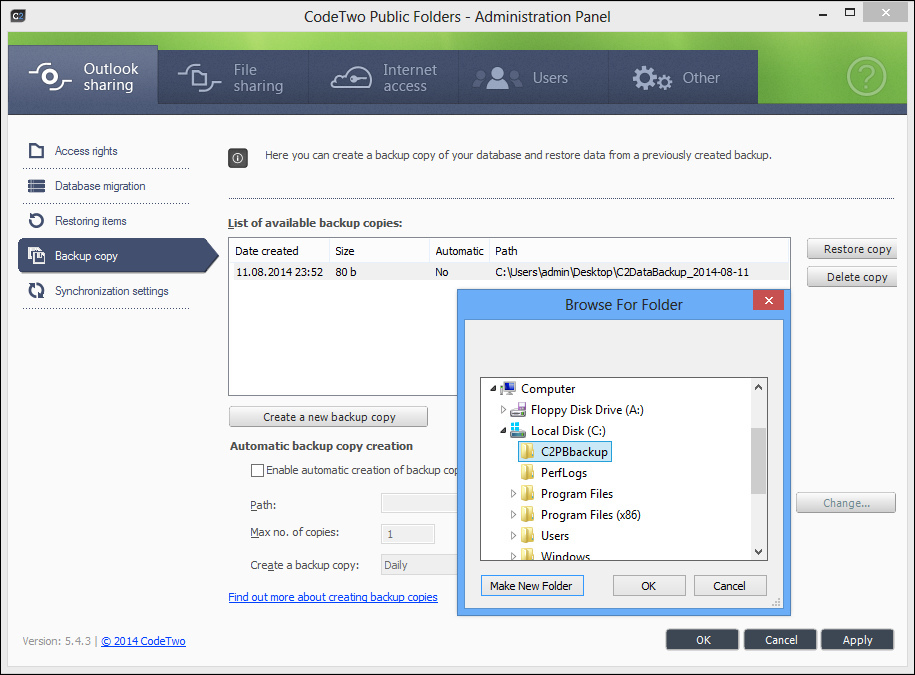
Task: Close the Browse For Folder dialog
Action: pos(769,300)
